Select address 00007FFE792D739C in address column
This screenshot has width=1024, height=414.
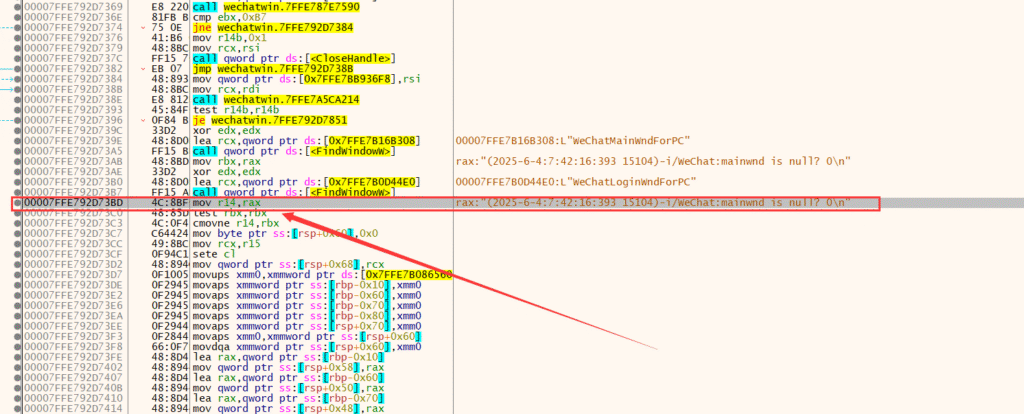72,130
